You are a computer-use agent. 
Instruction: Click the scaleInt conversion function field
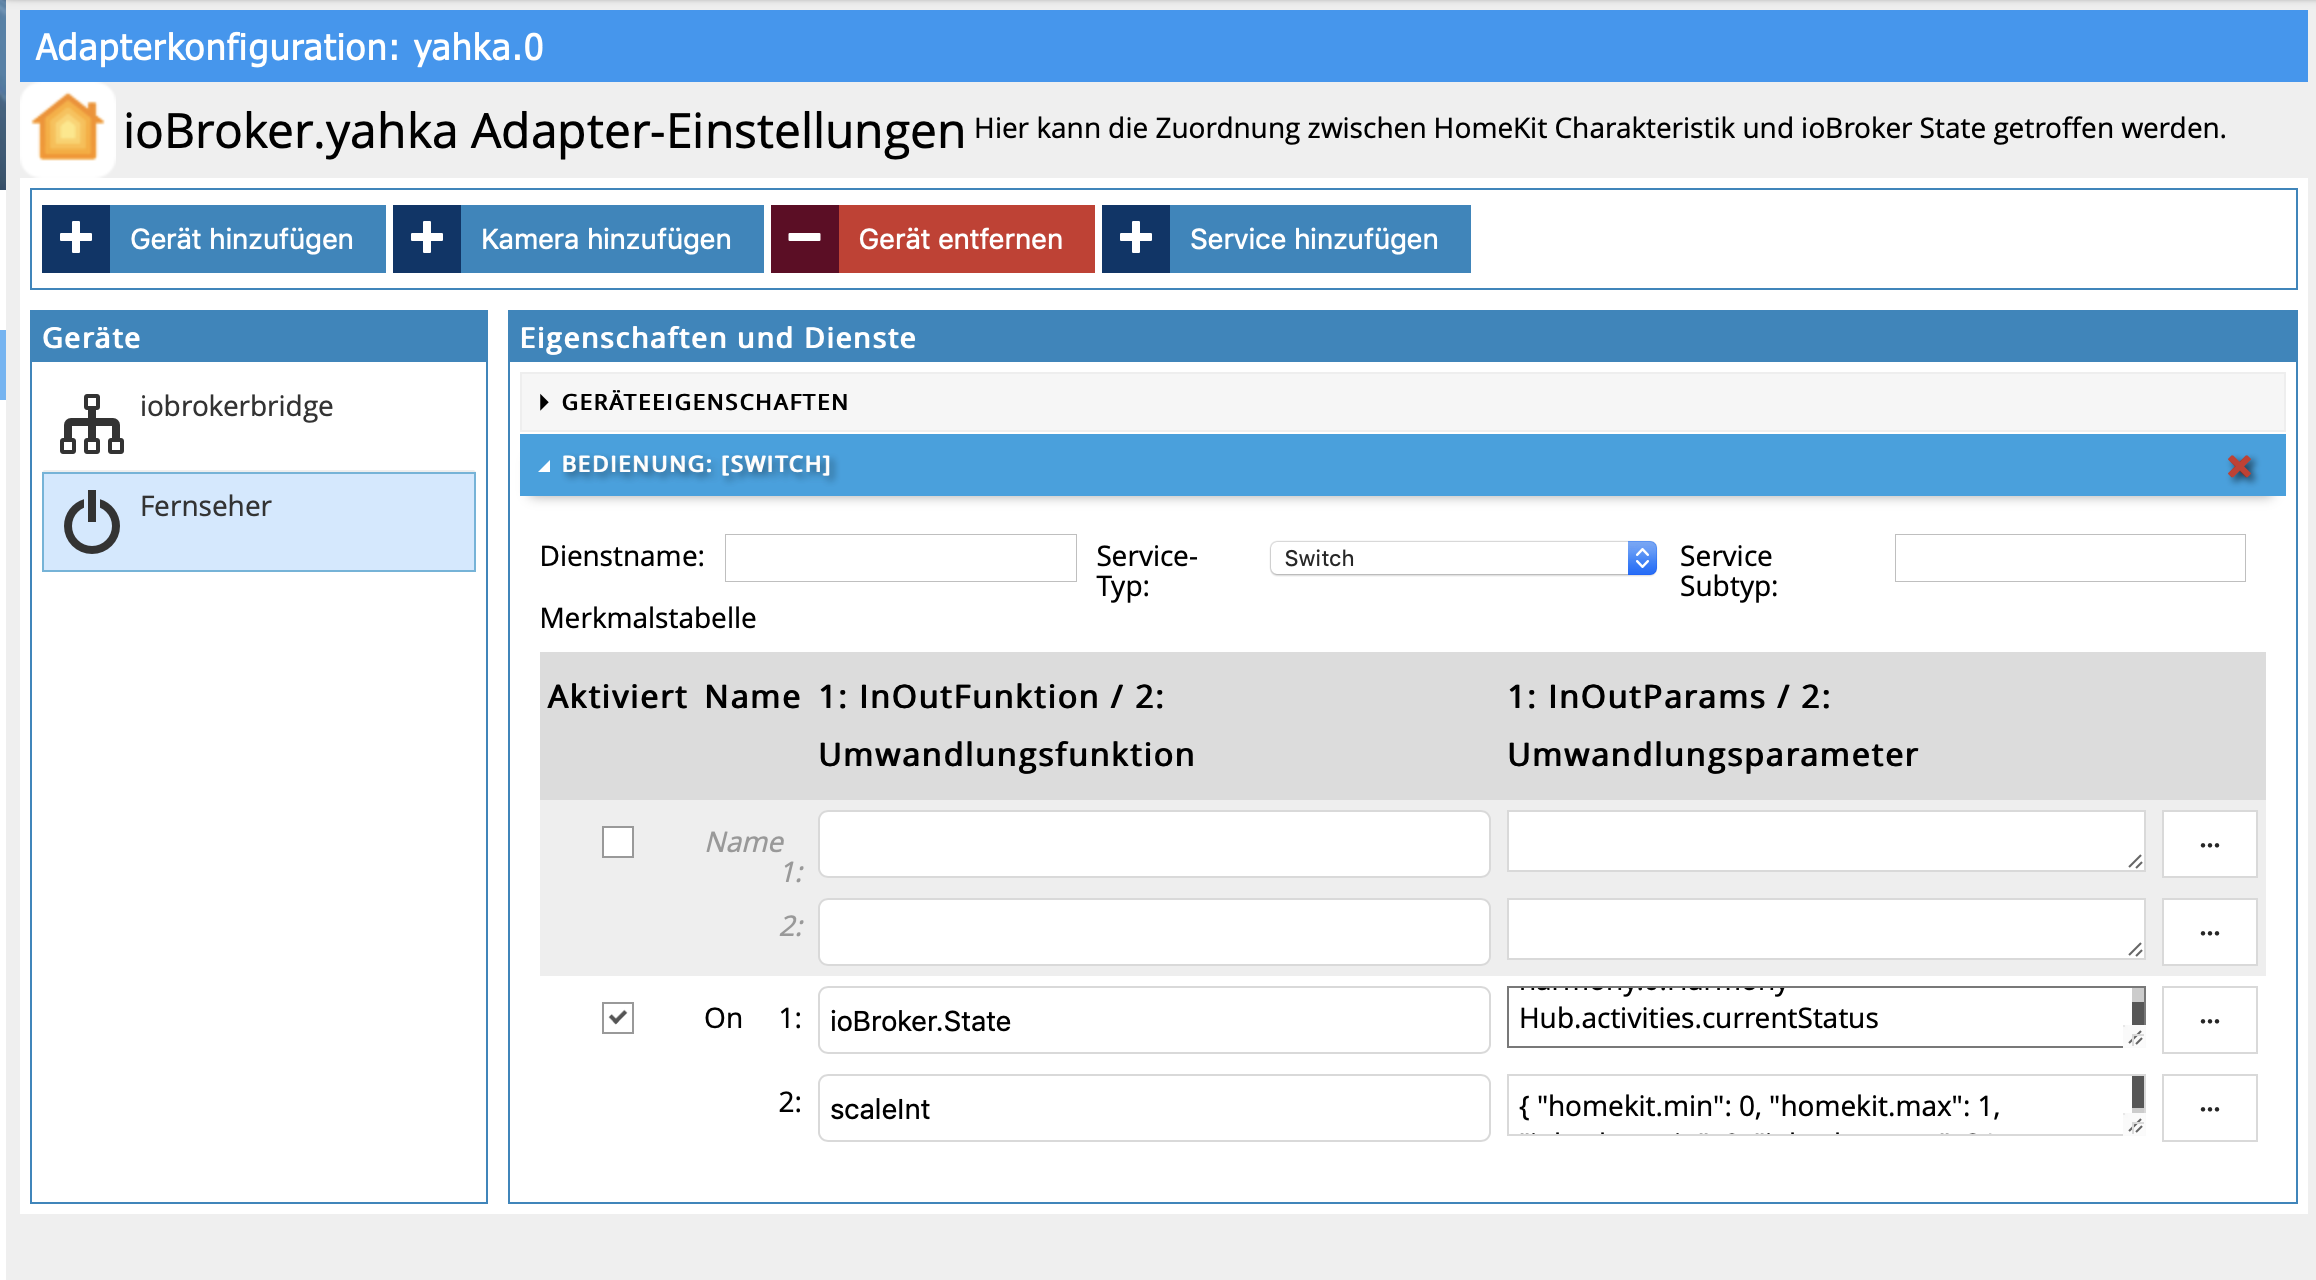pyautogui.click(x=1154, y=1108)
